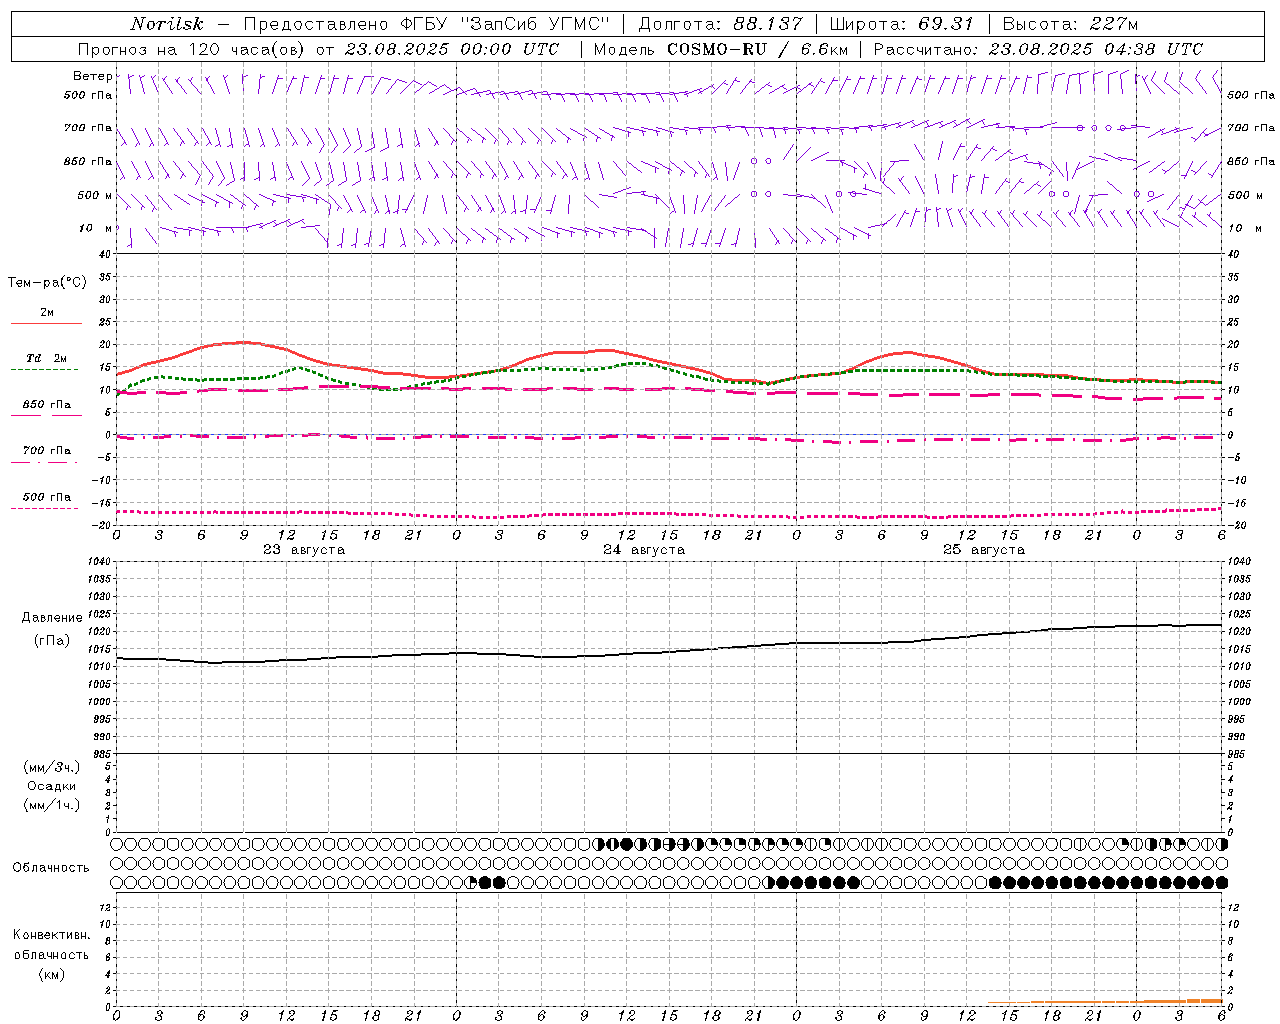
Task: Click the '(км)' unit below convective label
Action: tap(51, 974)
